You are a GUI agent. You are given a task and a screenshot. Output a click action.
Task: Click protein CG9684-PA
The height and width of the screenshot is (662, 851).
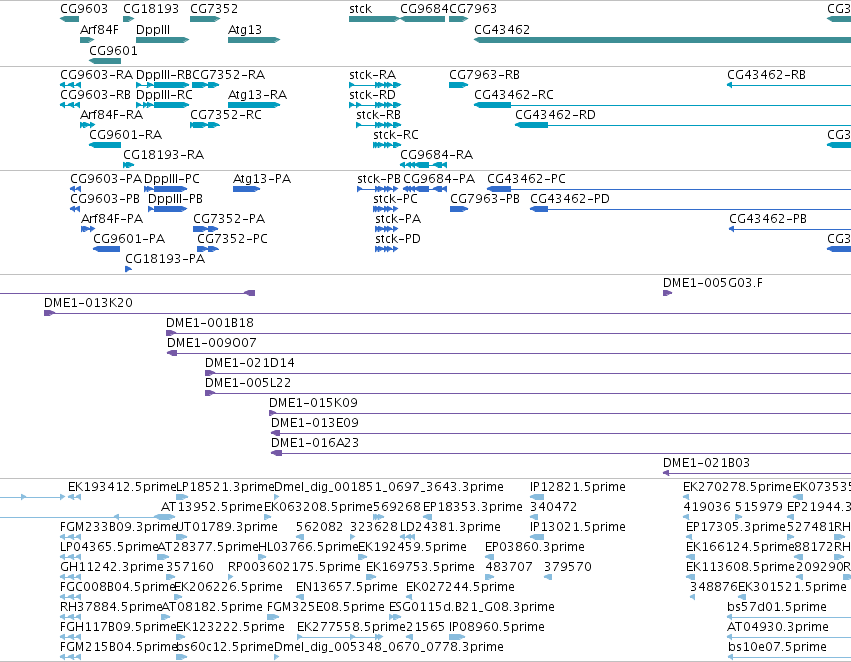point(425,189)
